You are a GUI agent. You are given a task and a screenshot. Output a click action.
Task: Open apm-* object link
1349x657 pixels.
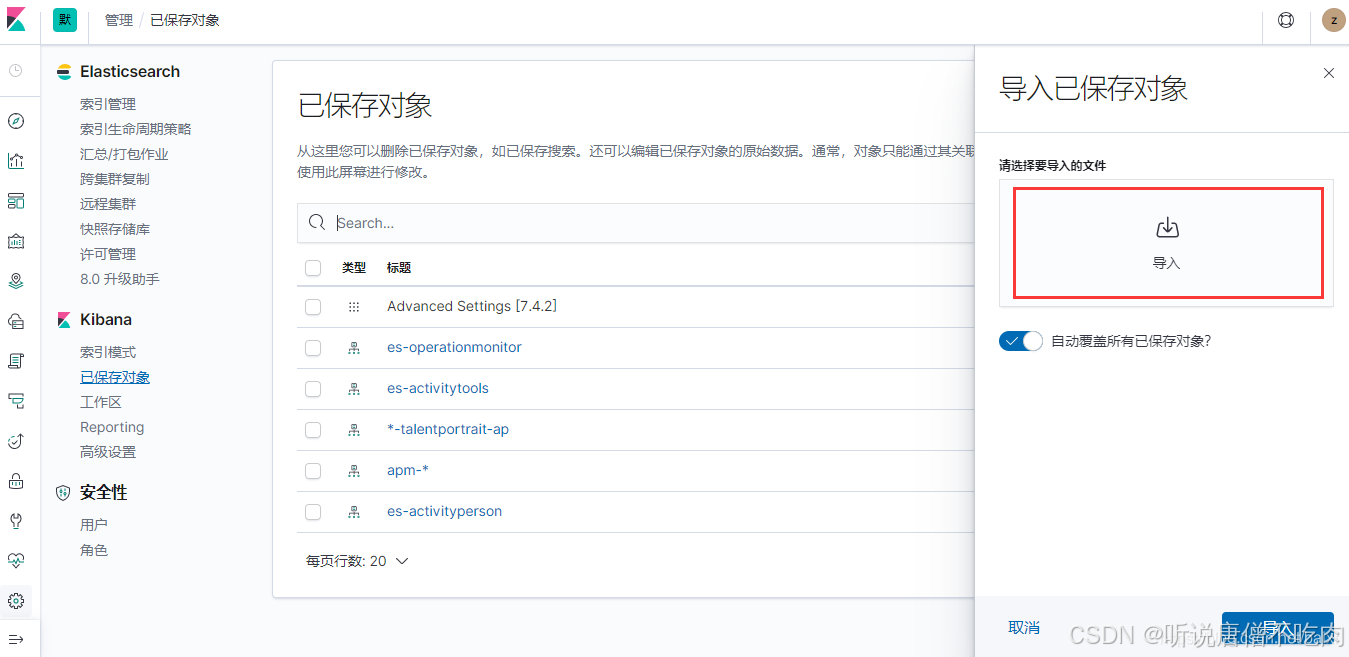coord(408,470)
